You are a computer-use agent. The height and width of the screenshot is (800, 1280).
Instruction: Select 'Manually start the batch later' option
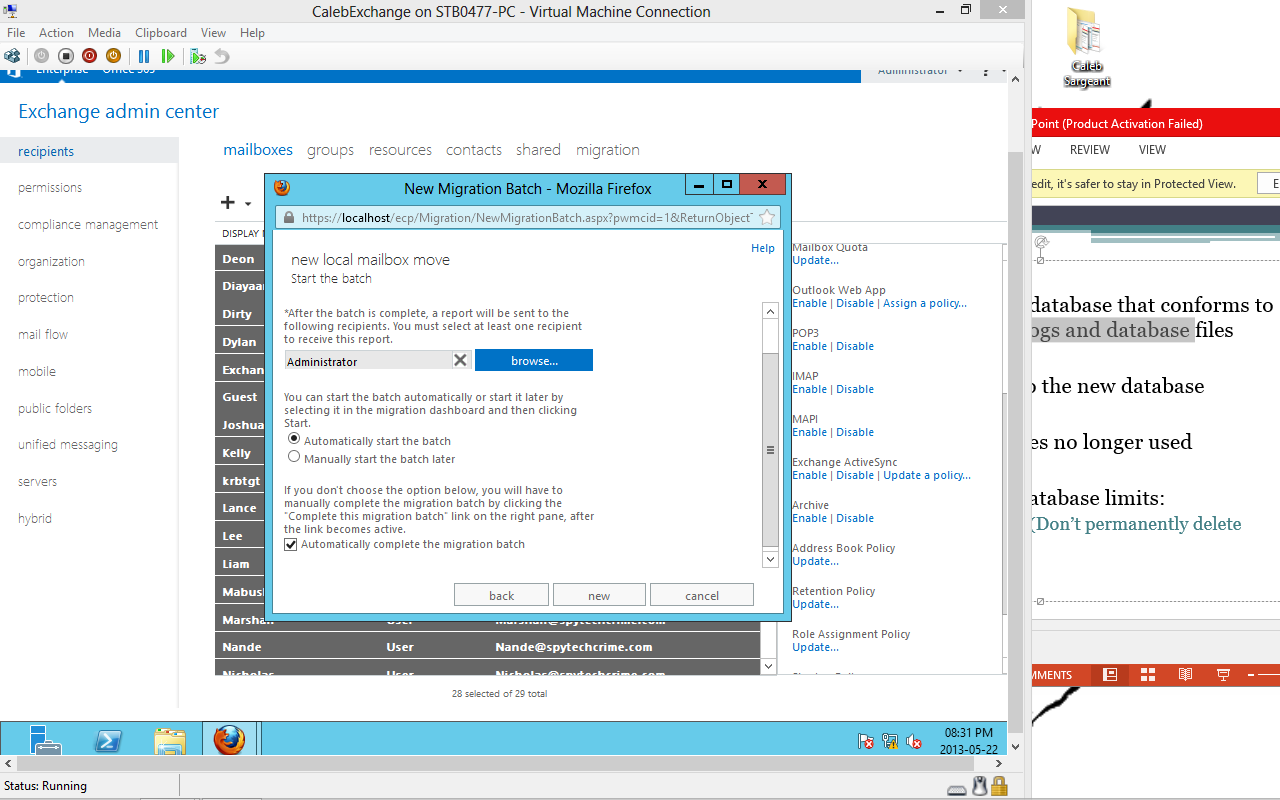[294, 457]
